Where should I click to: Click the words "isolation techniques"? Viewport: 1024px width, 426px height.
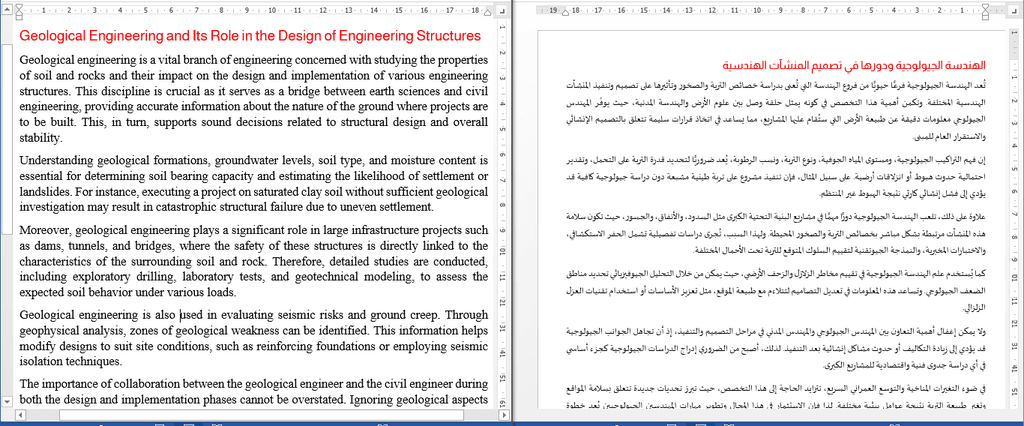[71, 362]
